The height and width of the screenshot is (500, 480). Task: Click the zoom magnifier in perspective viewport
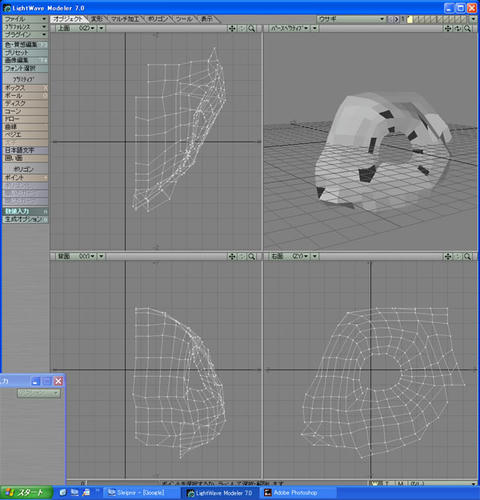468,29
